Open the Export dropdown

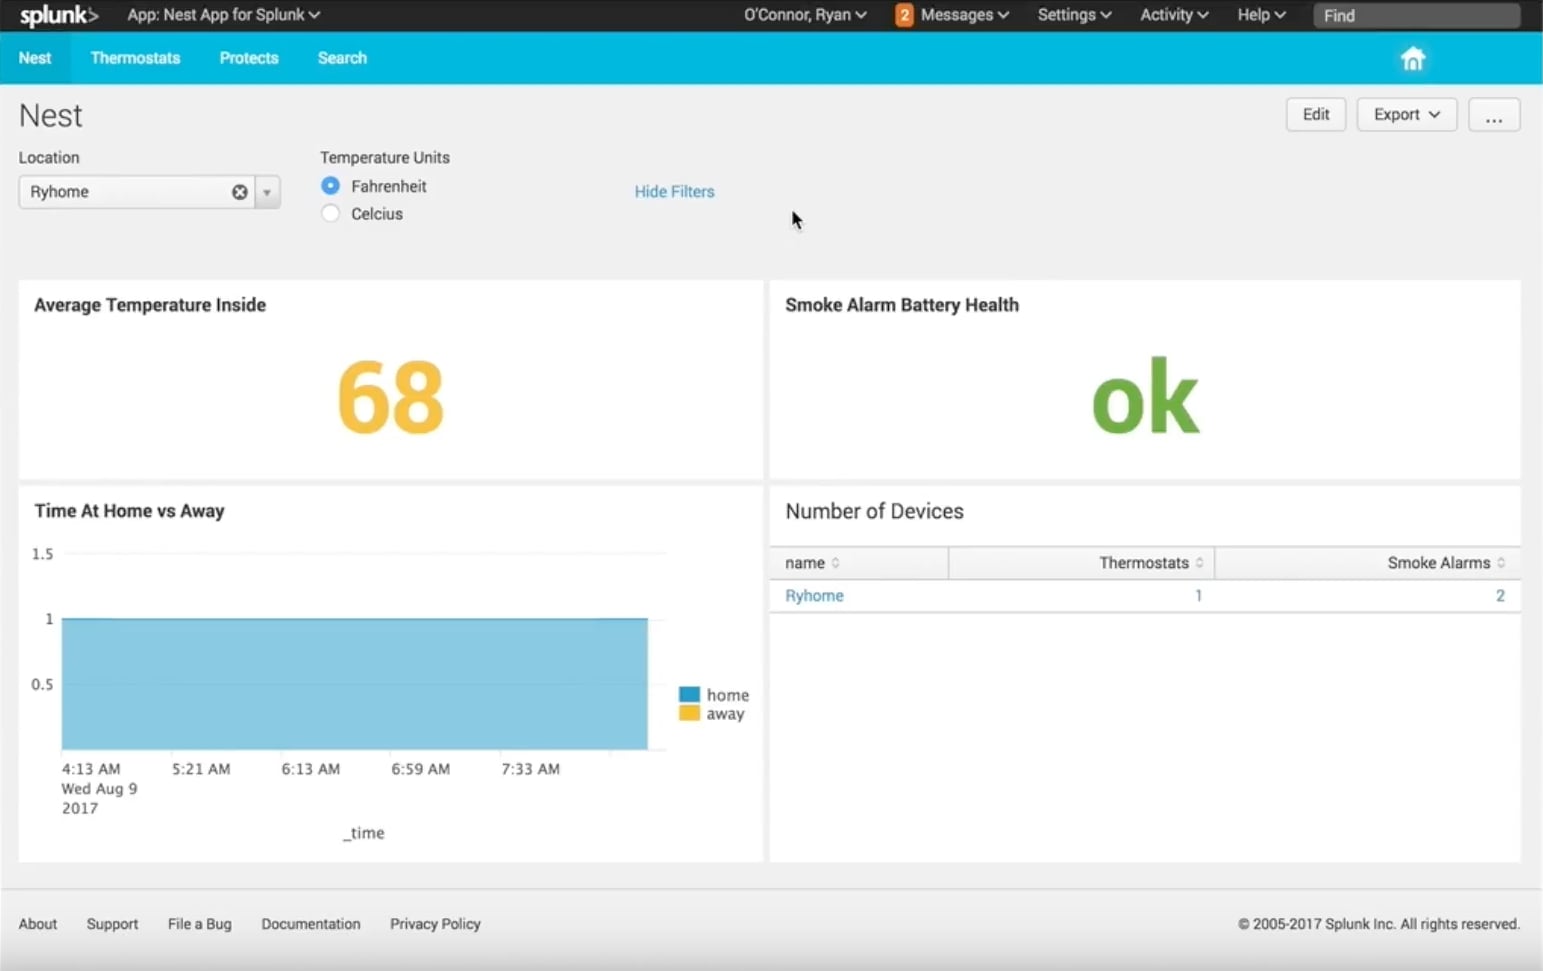click(1406, 115)
